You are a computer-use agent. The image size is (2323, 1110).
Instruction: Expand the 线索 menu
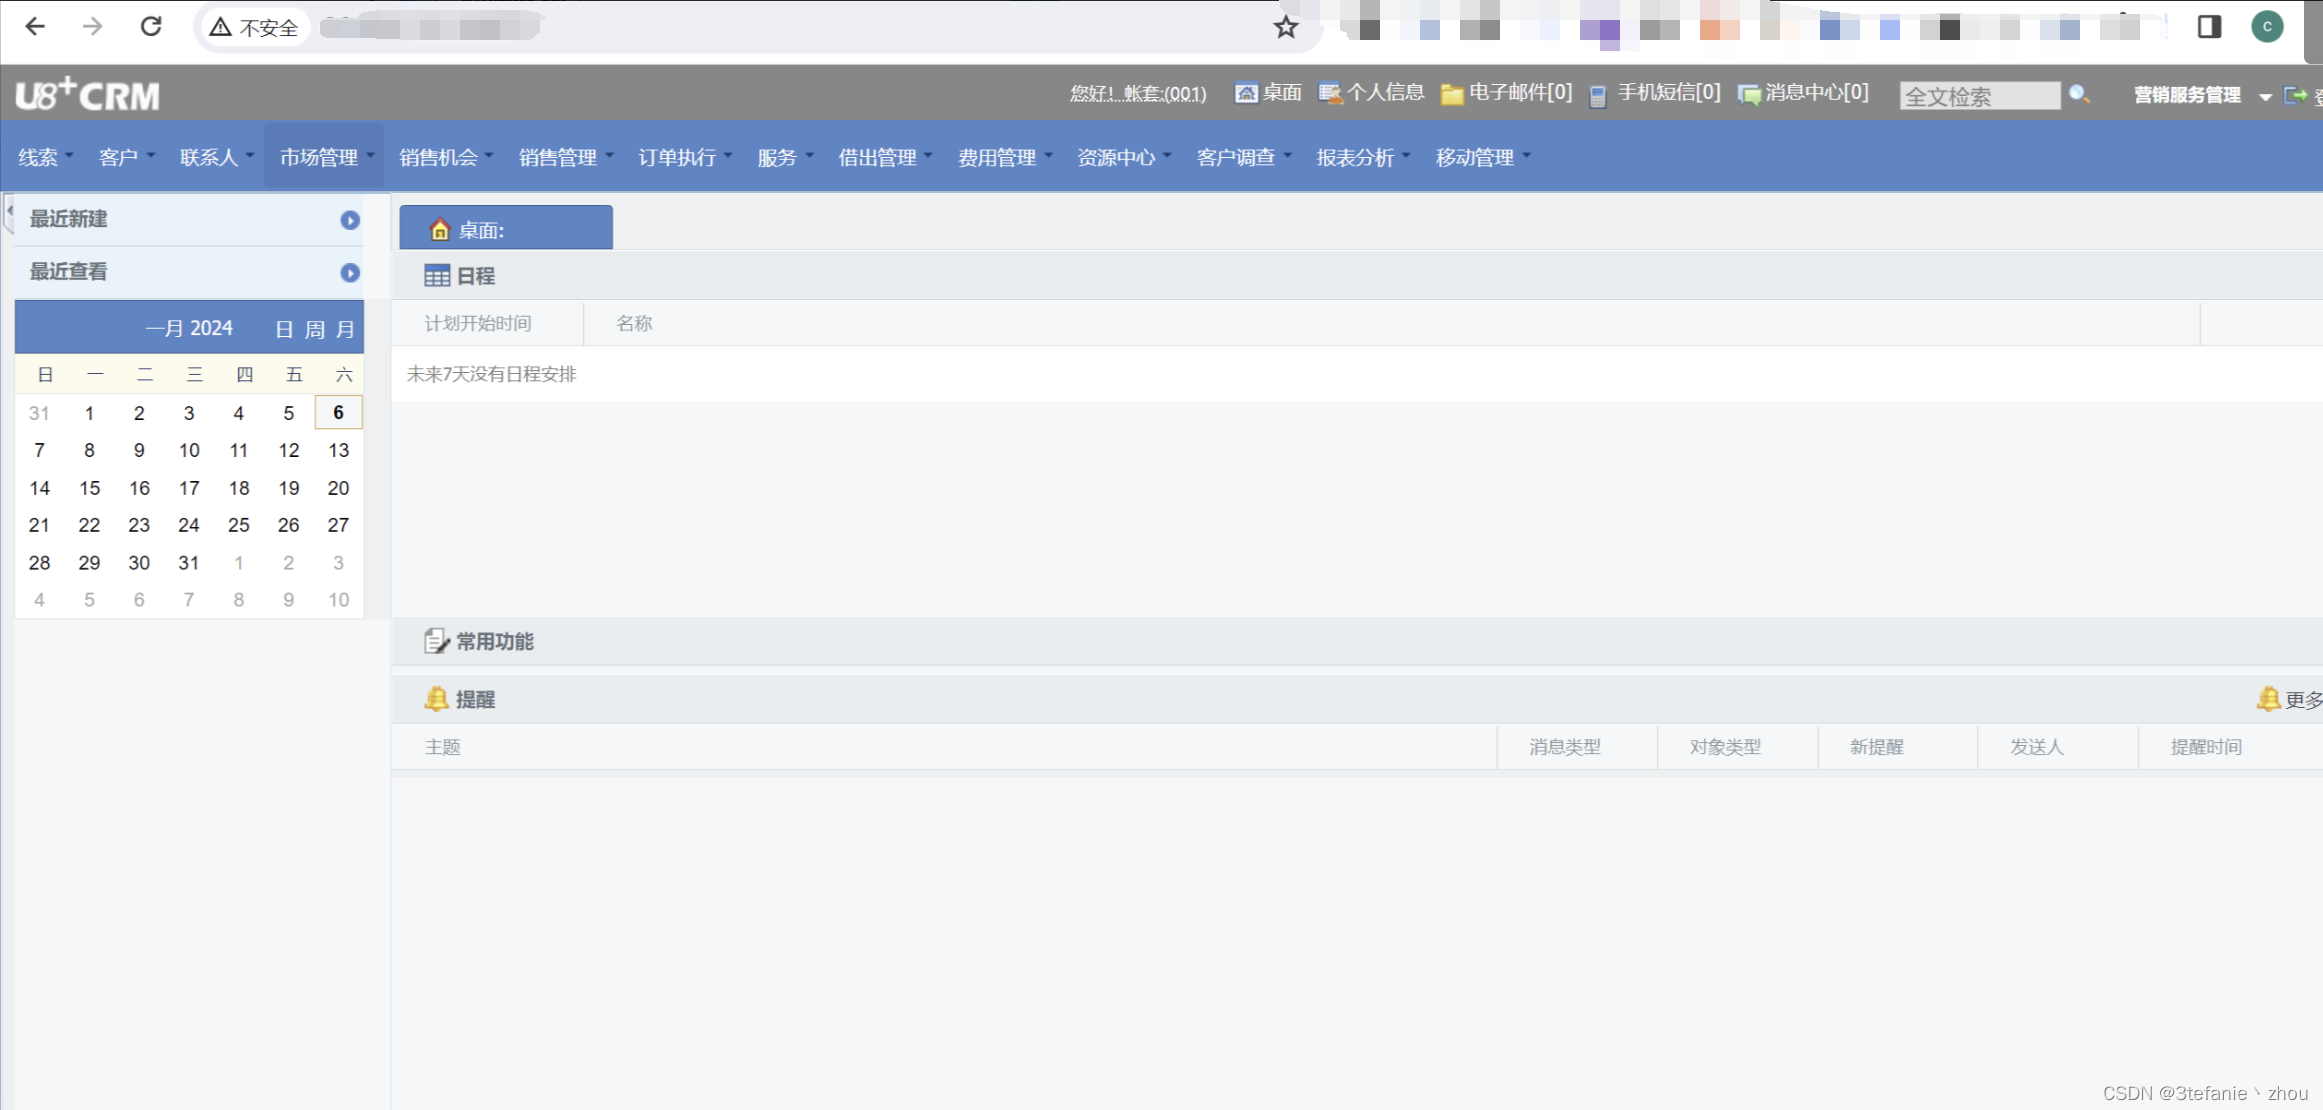pos(46,157)
